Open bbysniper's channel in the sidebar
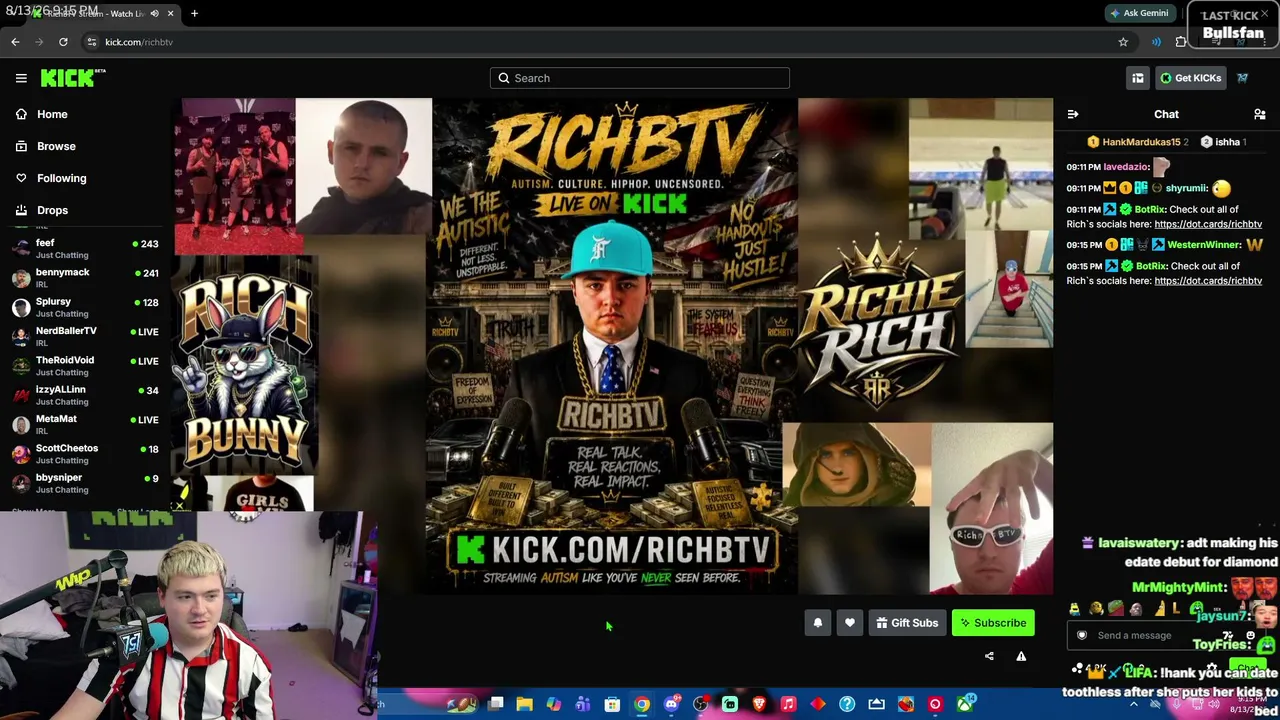The image size is (1280, 720). pos(86,483)
